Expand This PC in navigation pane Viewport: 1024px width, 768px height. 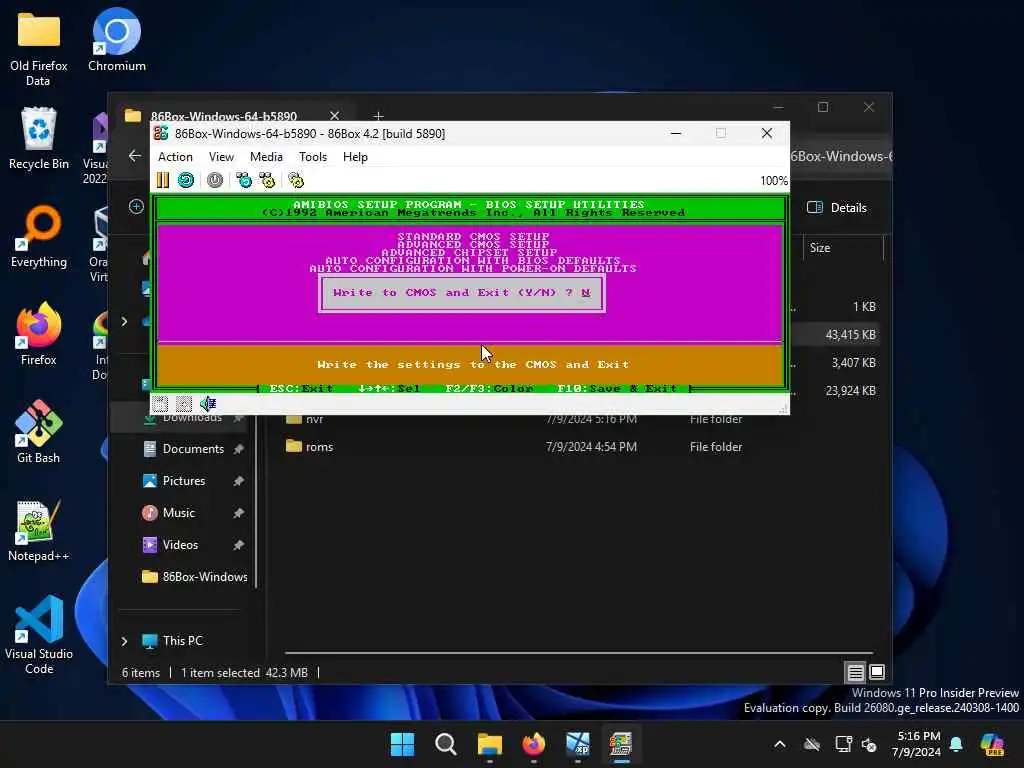tap(124, 641)
